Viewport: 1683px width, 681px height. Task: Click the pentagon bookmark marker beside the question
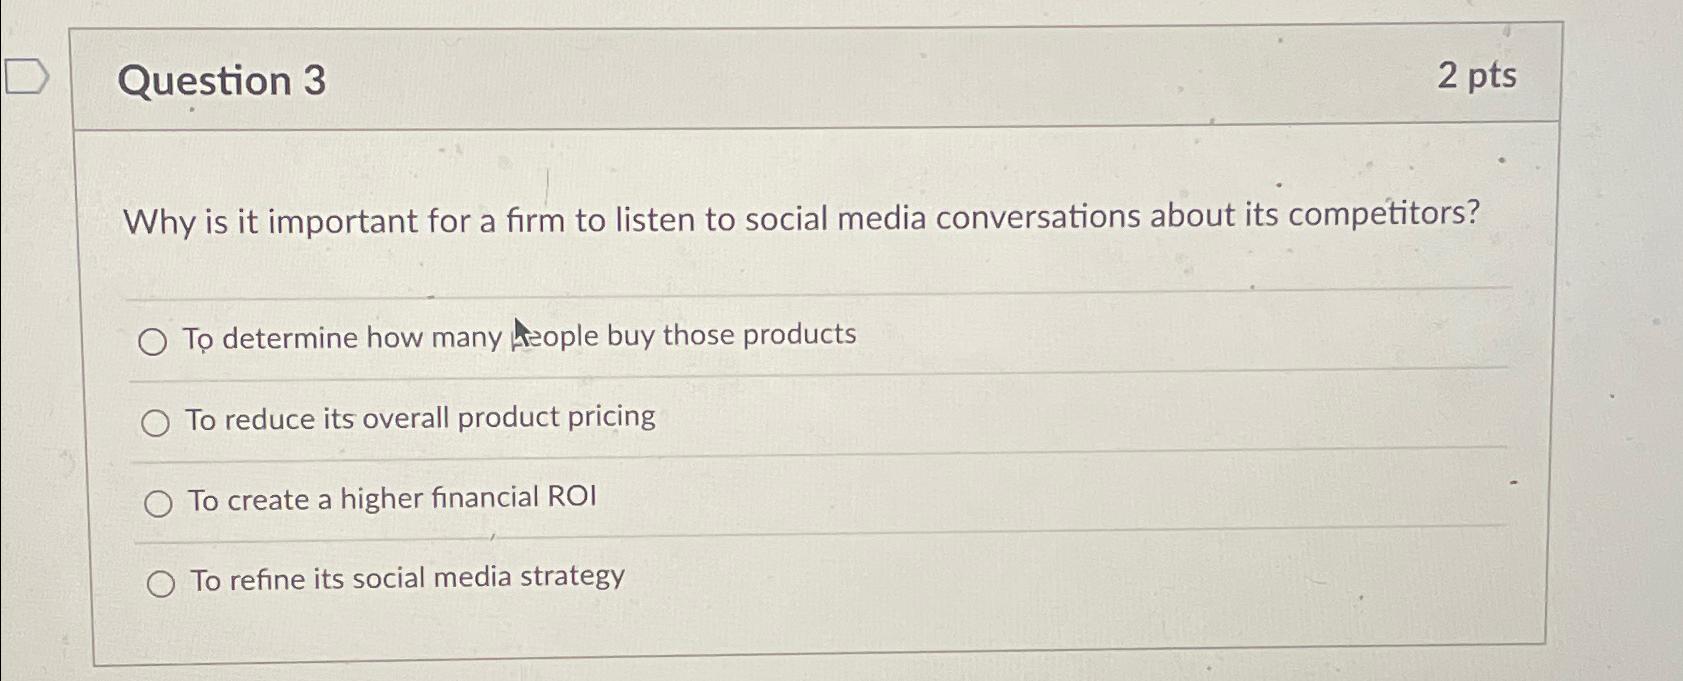(x=25, y=74)
